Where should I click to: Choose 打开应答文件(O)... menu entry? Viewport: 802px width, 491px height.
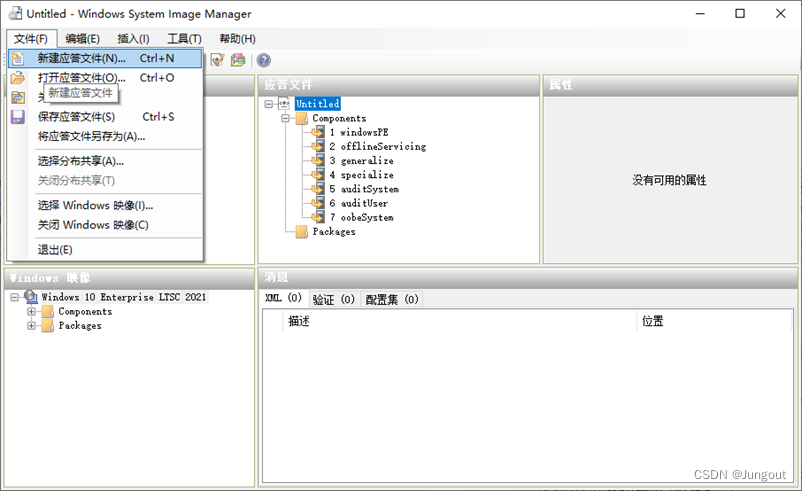pyautogui.click(x=105, y=78)
